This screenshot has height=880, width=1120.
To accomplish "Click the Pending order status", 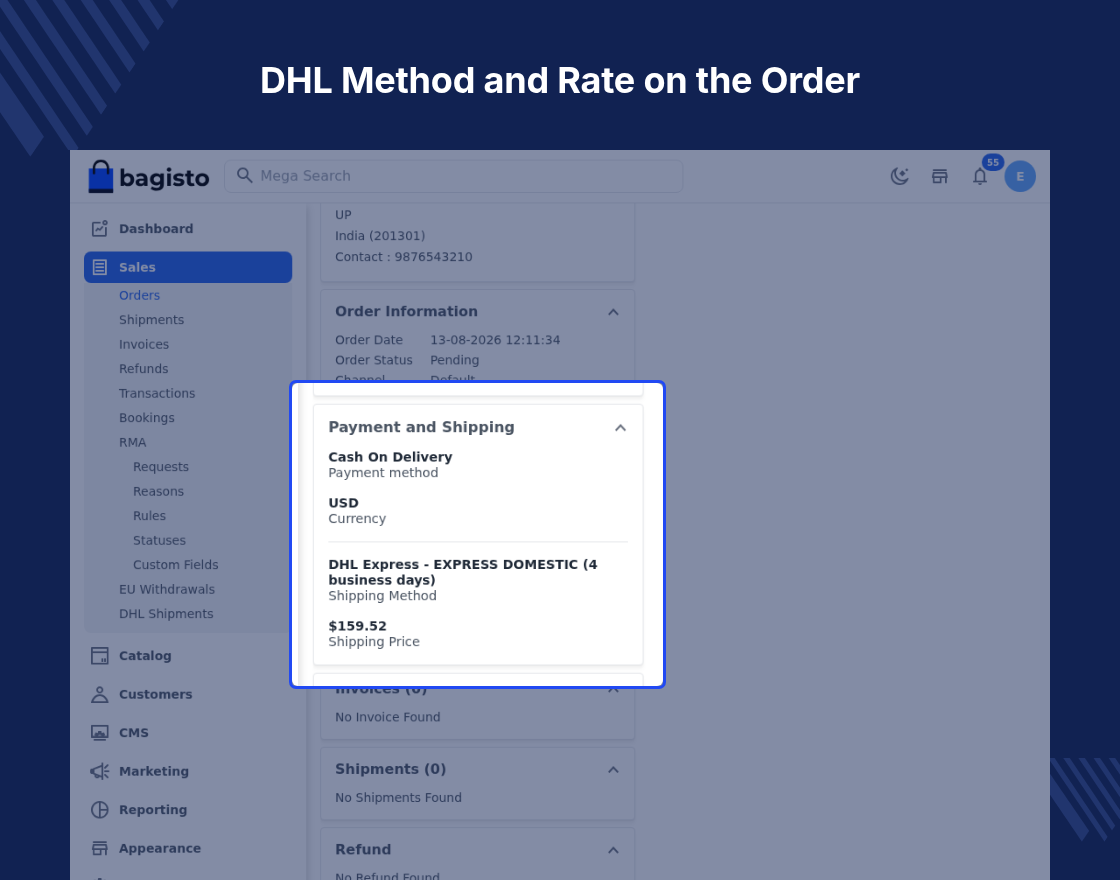I will coord(454,360).
